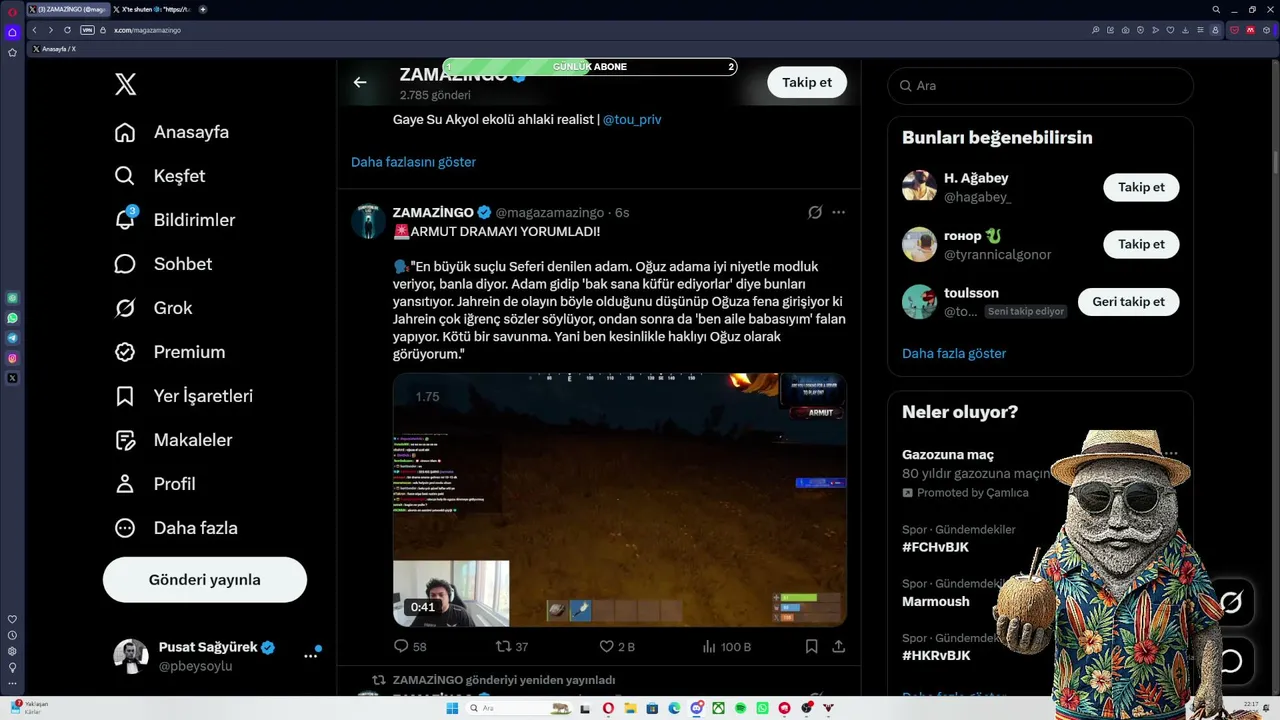Open the Grok floating button at right
Screen dimensions: 1280x720
coord(1231,601)
